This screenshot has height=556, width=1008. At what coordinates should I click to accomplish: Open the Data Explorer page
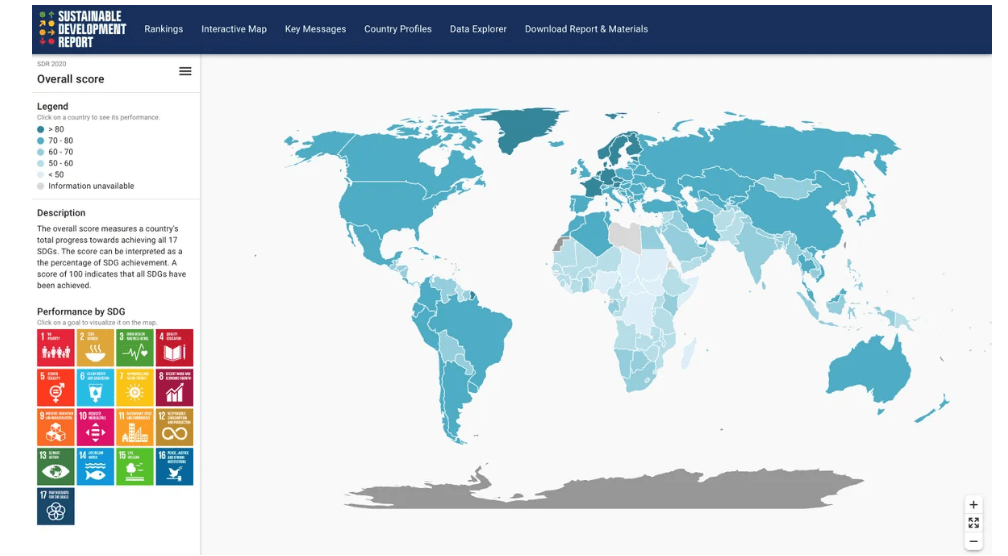(x=478, y=29)
